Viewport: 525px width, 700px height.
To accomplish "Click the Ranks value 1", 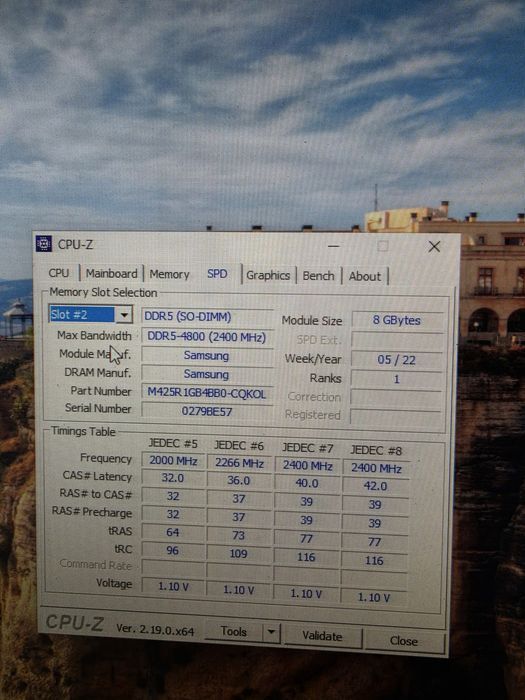I will (x=396, y=379).
